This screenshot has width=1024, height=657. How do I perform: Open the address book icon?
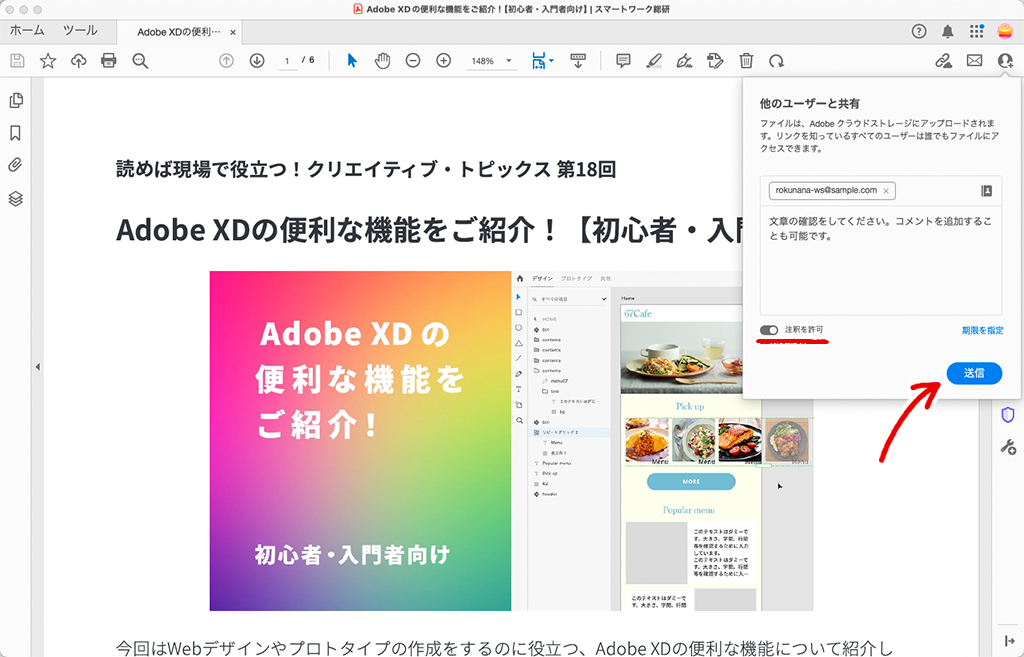pos(987,191)
